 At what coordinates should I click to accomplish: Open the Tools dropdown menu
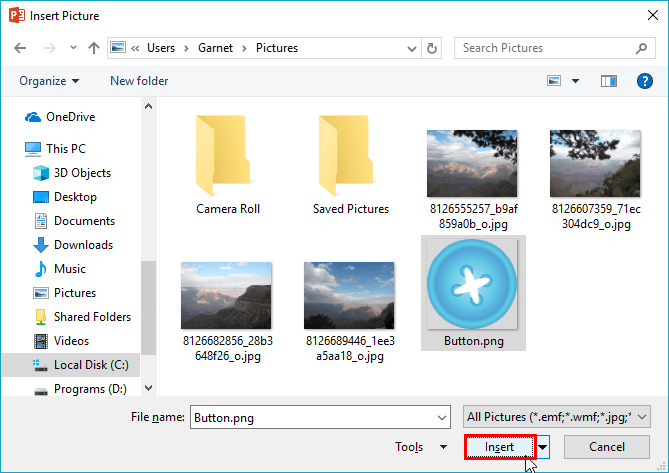(x=421, y=447)
